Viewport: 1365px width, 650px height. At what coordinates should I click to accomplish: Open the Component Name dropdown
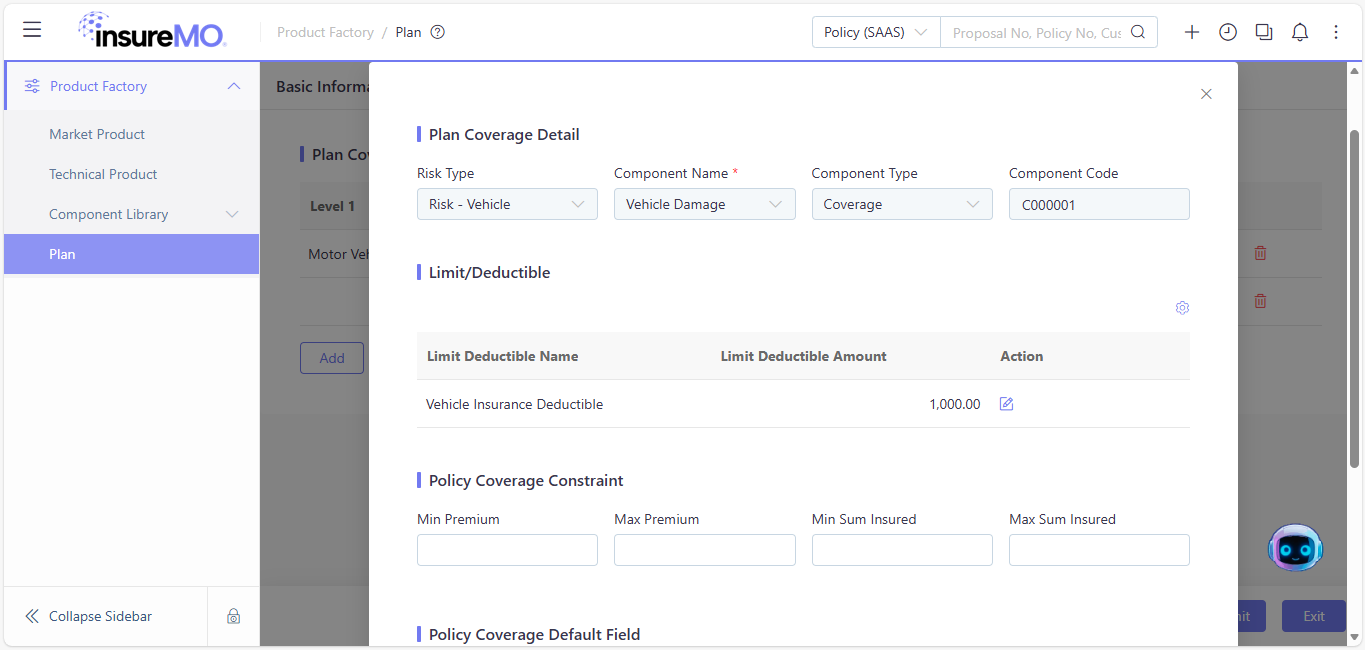click(x=705, y=204)
